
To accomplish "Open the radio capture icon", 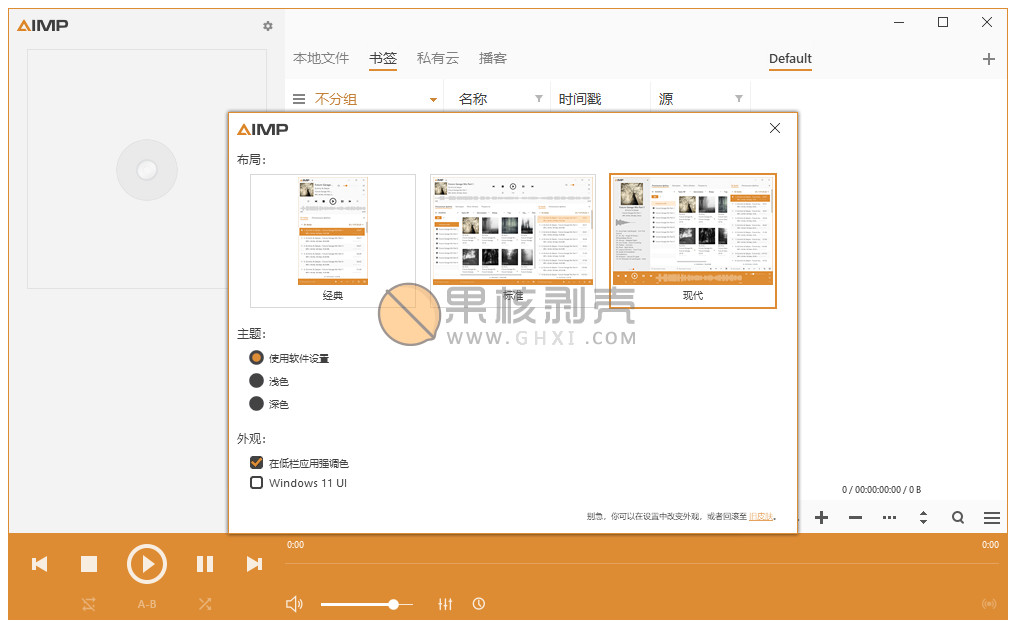I will [x=989, y=604].
